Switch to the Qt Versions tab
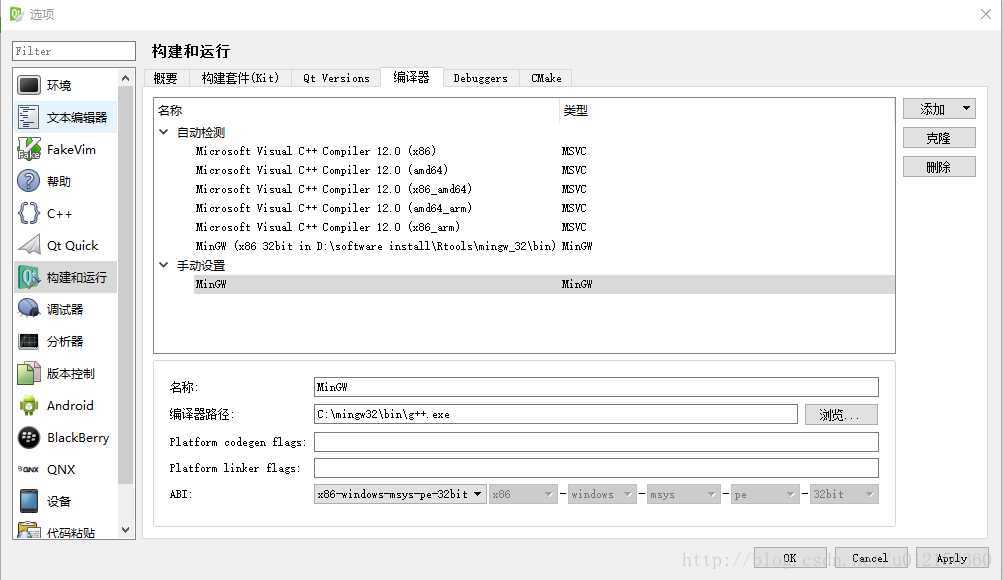The width and height of the screenshot is (1003, 580). coord(336,78)
